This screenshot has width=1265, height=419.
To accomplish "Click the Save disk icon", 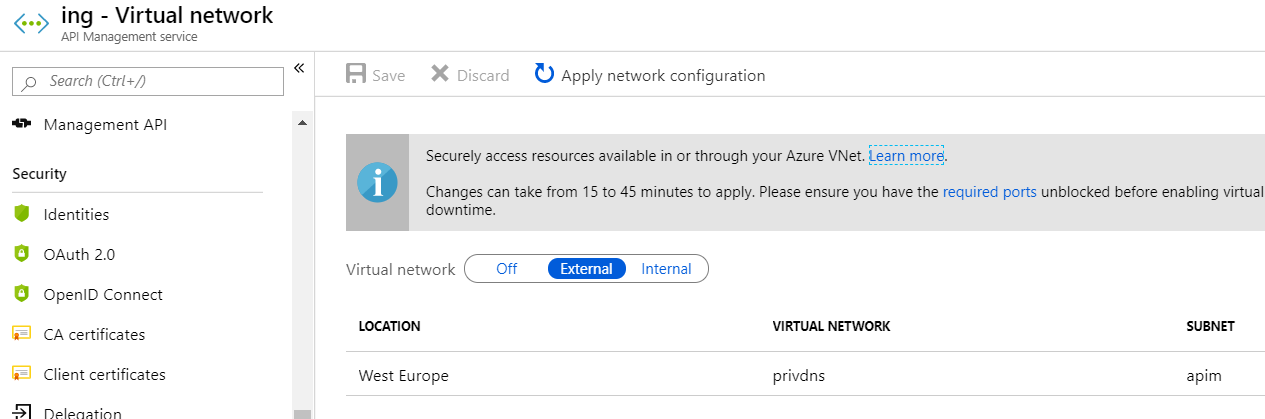I will click(356, 75).
